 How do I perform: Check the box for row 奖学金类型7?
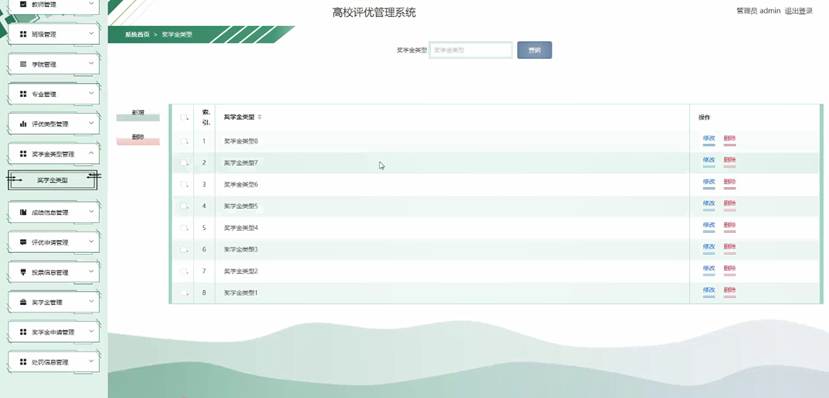click(183, 163)
